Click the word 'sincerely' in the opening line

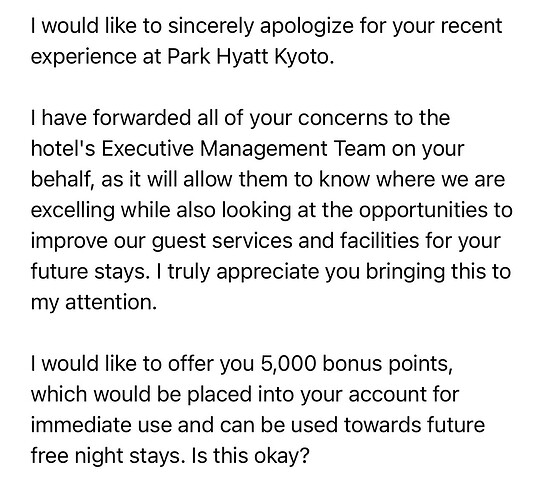click(x=210, y=26)
